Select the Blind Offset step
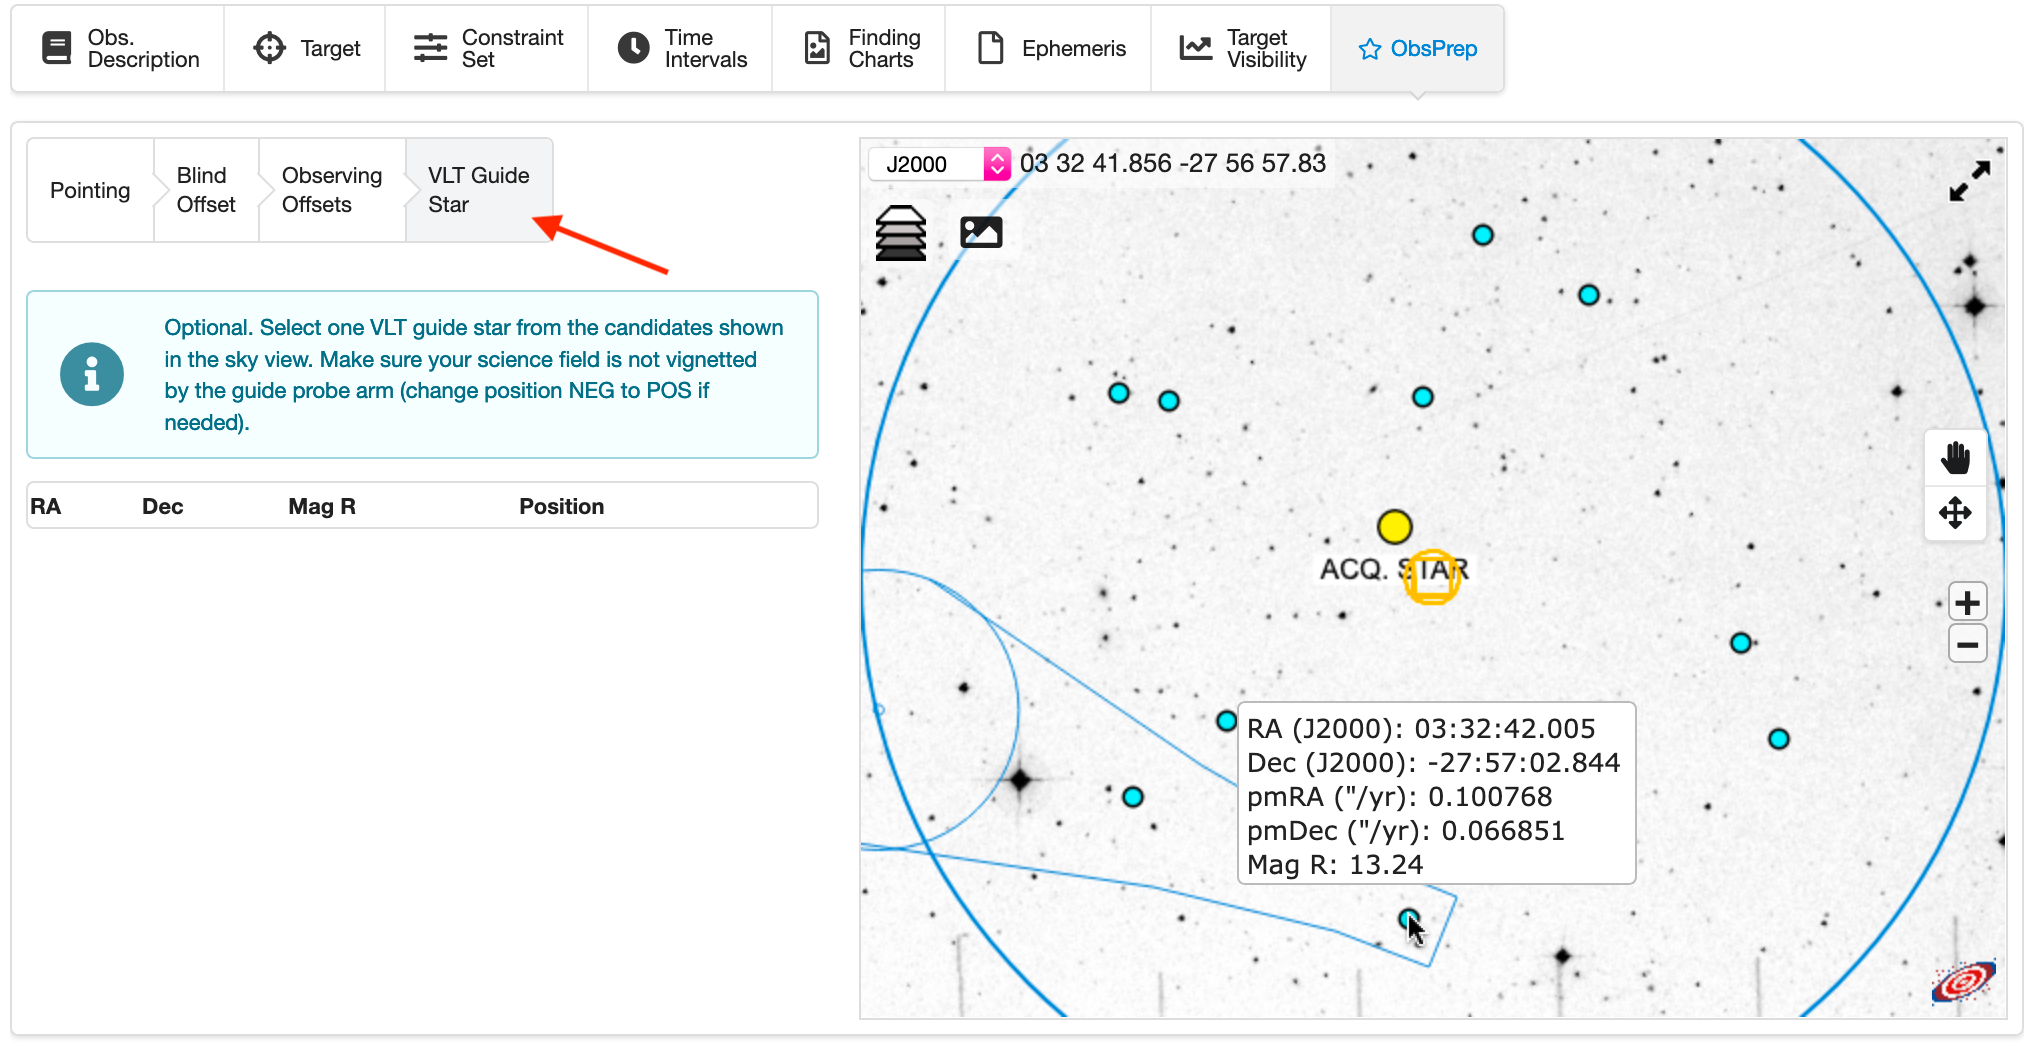 tap(206, 190)
